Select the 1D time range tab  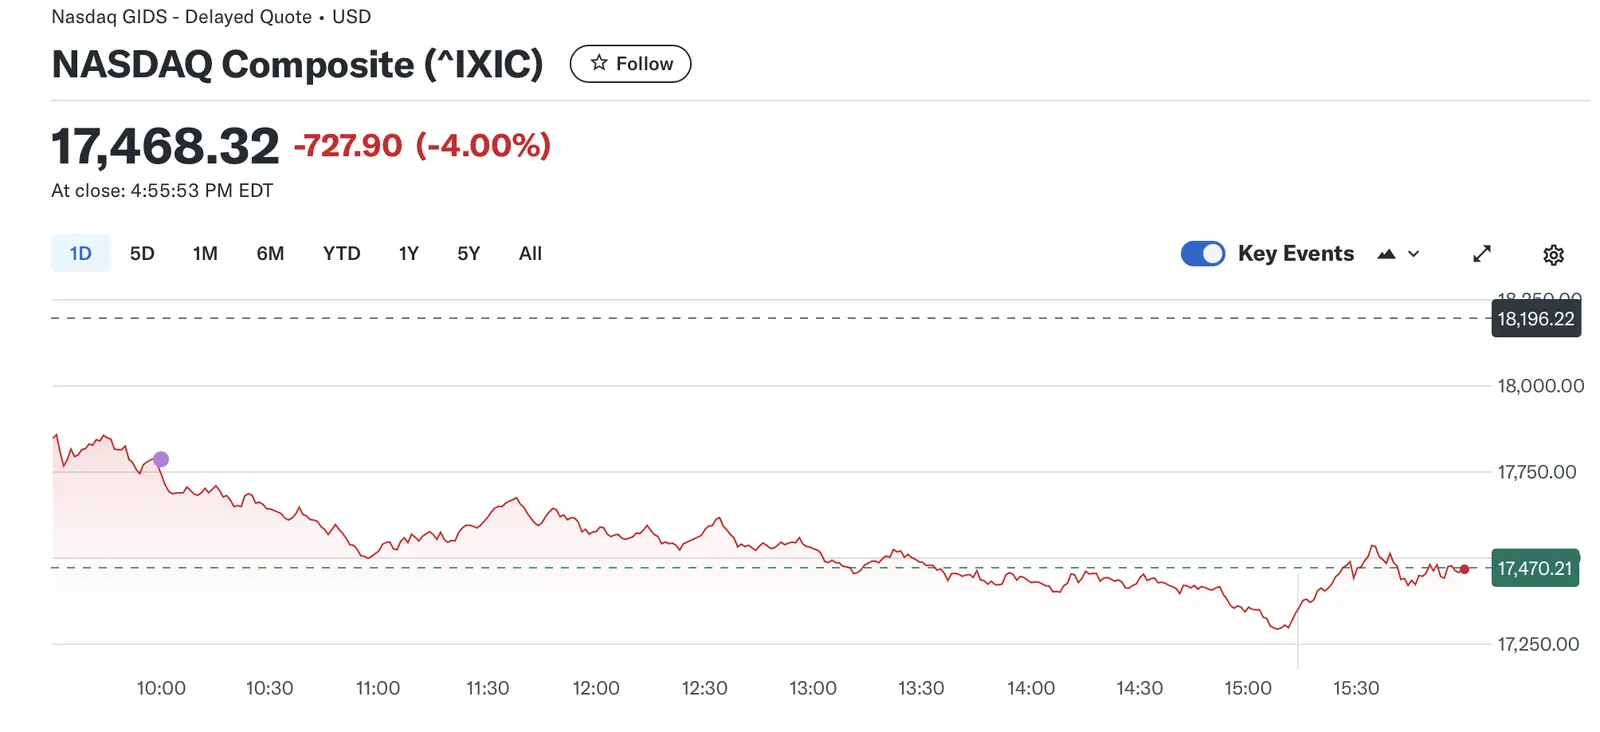click(81, 254)
